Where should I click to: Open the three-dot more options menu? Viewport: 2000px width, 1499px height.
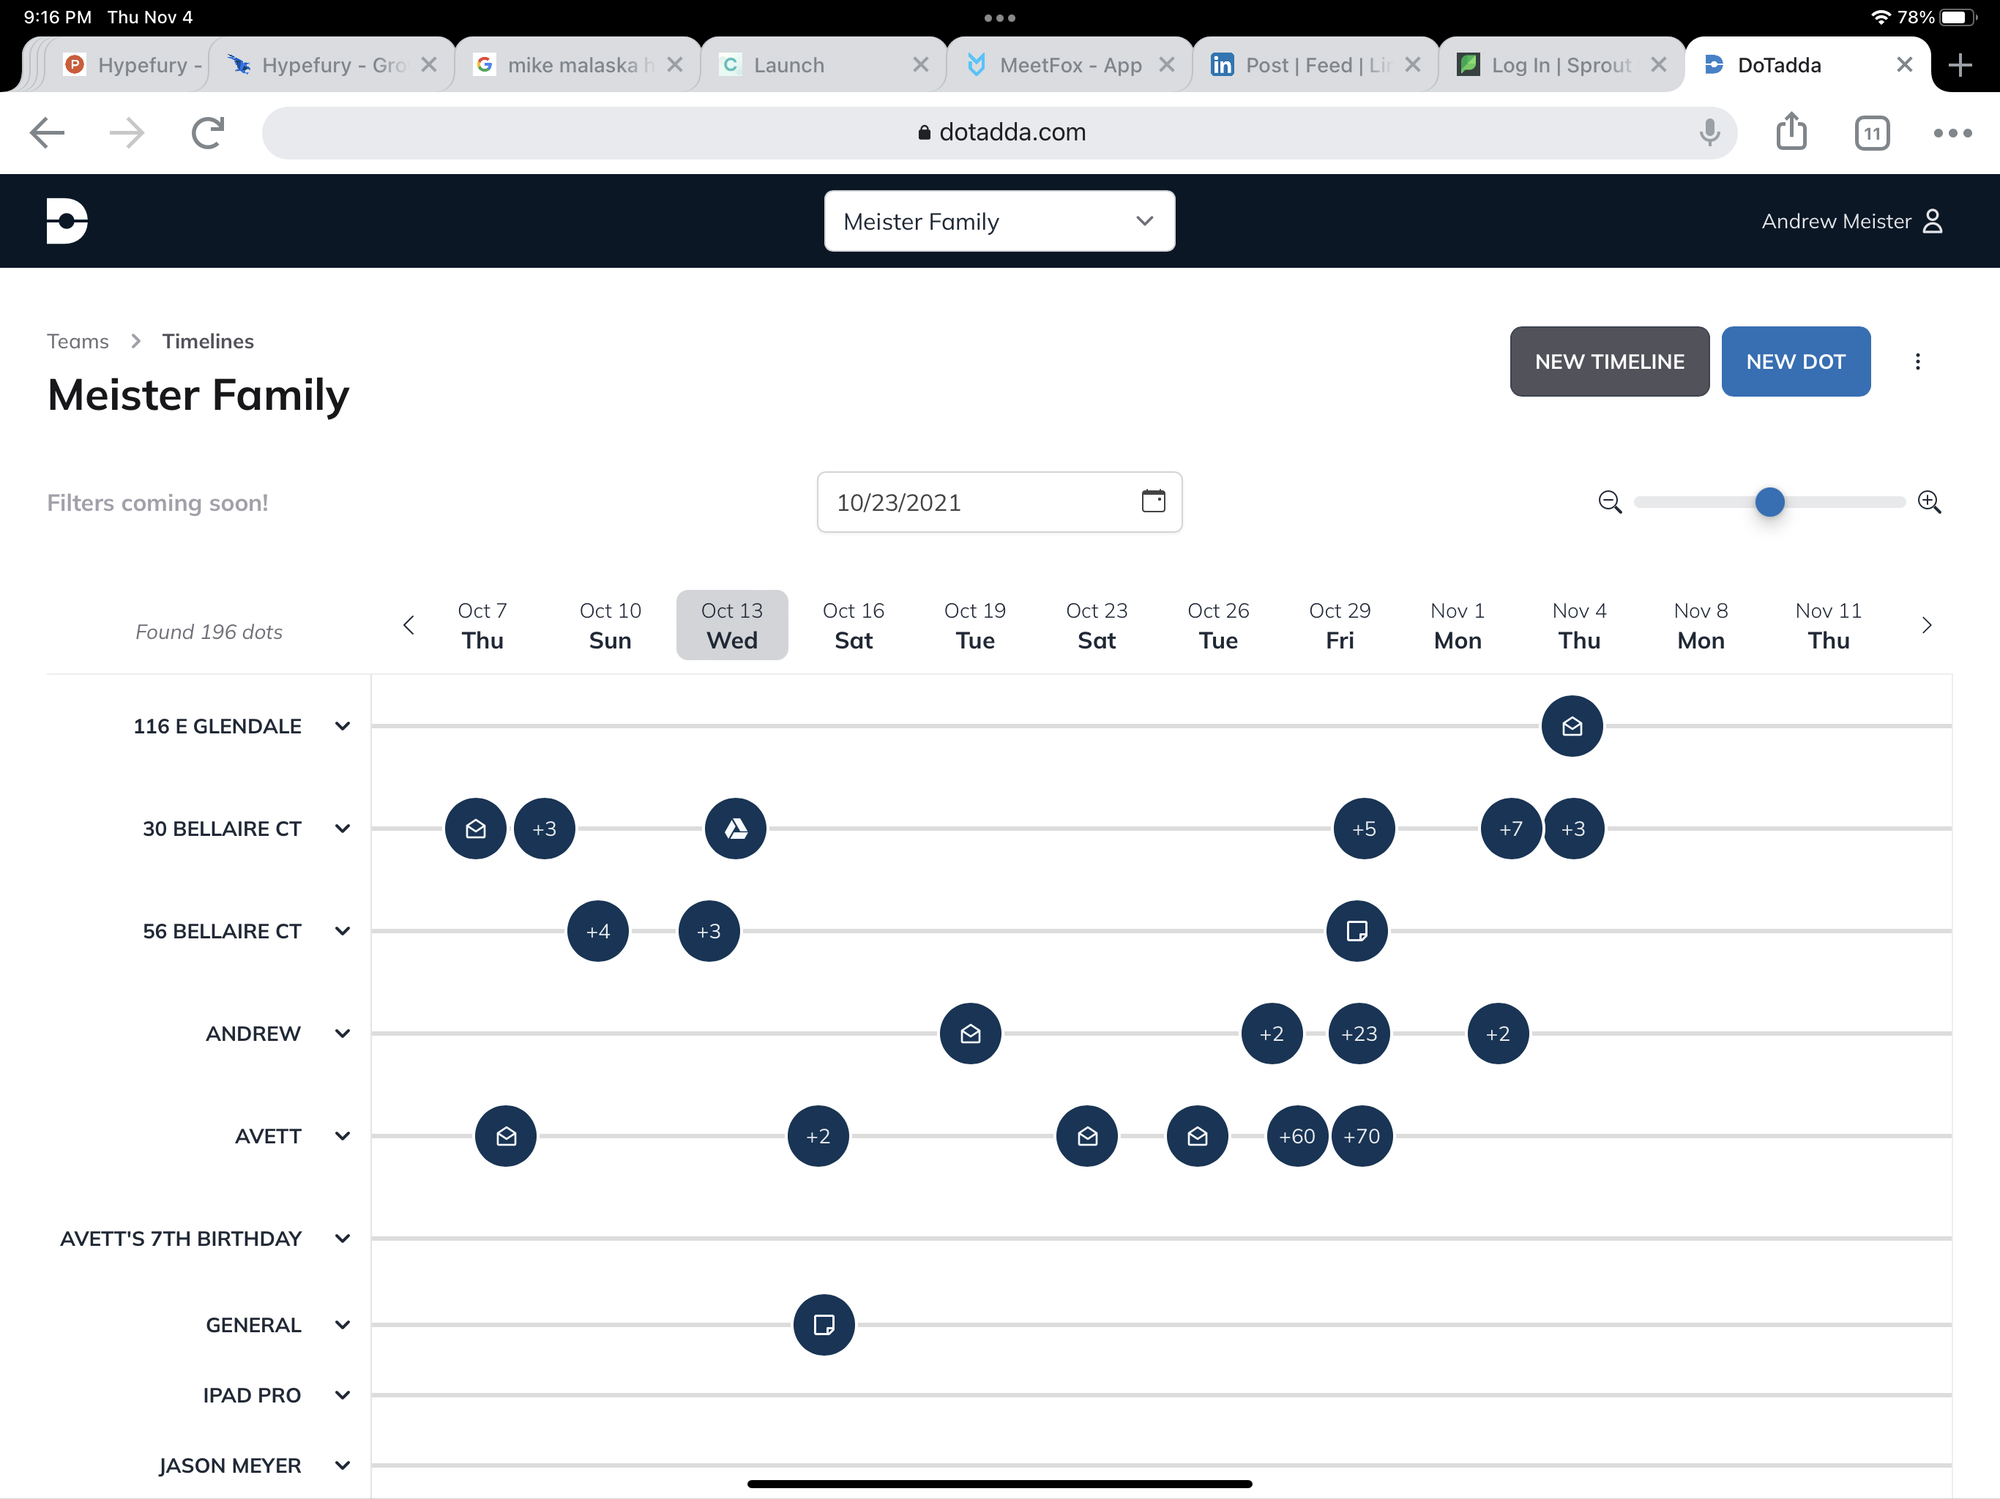click(x=1917, y=362)
